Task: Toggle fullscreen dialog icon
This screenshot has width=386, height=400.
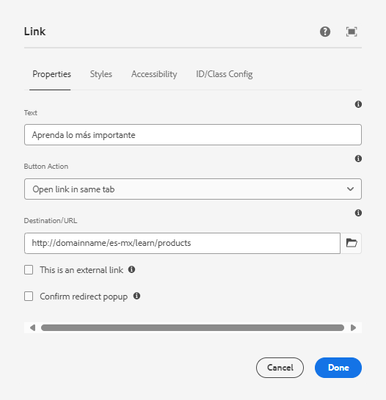Action: click(x=351, y=32)
